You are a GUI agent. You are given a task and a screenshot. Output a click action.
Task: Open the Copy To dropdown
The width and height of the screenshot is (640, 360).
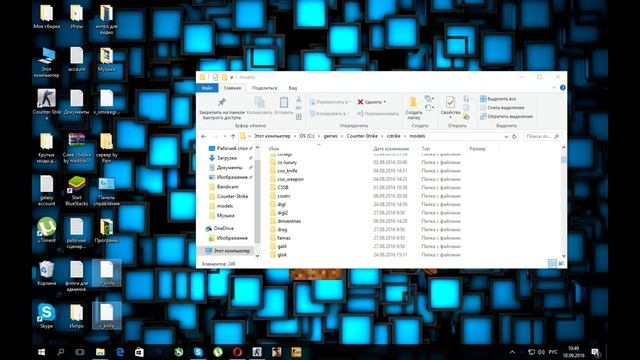pos(328,113)
